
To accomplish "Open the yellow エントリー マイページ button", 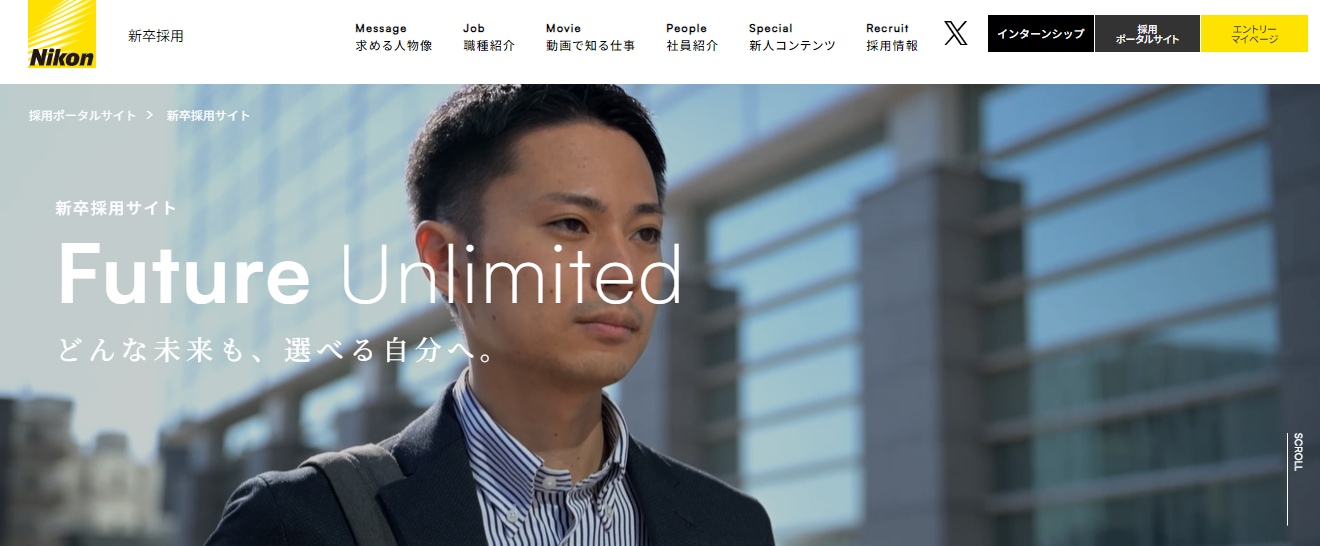I will point(1254,34).
